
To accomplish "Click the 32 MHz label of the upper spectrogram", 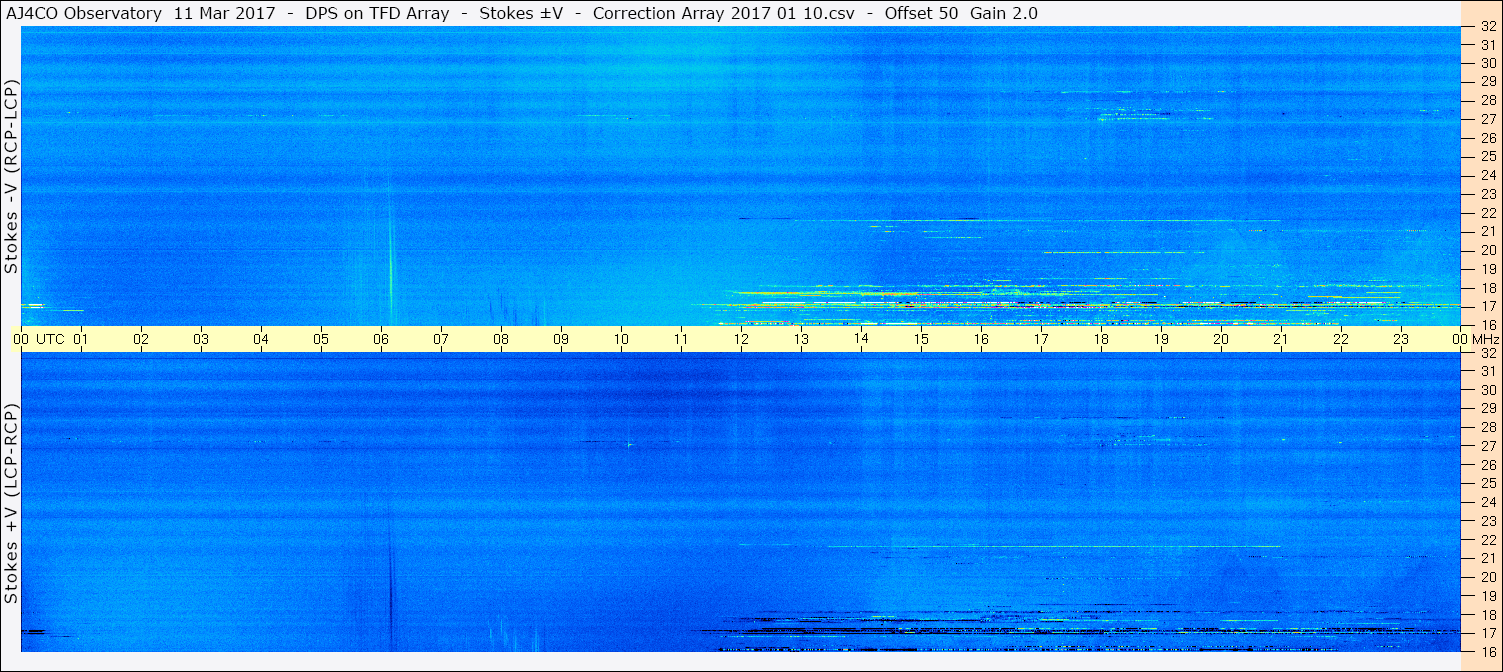I will point(1487,26).
